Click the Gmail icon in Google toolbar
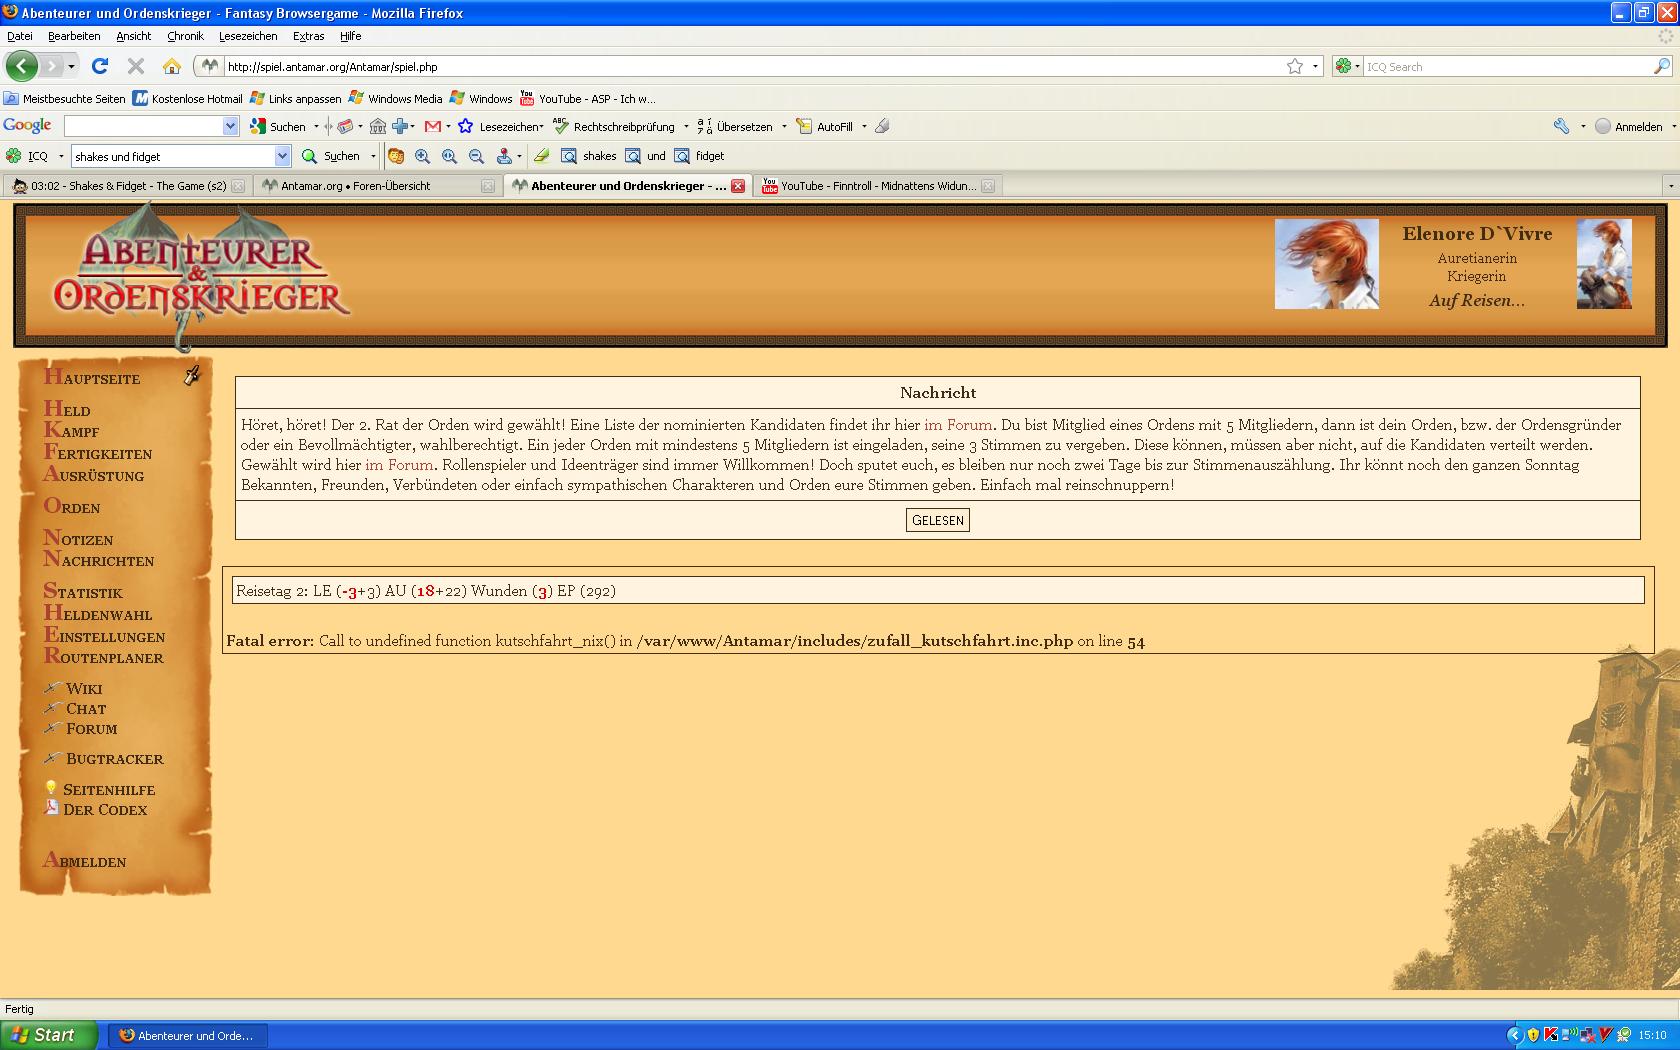 tap(433, 127)
